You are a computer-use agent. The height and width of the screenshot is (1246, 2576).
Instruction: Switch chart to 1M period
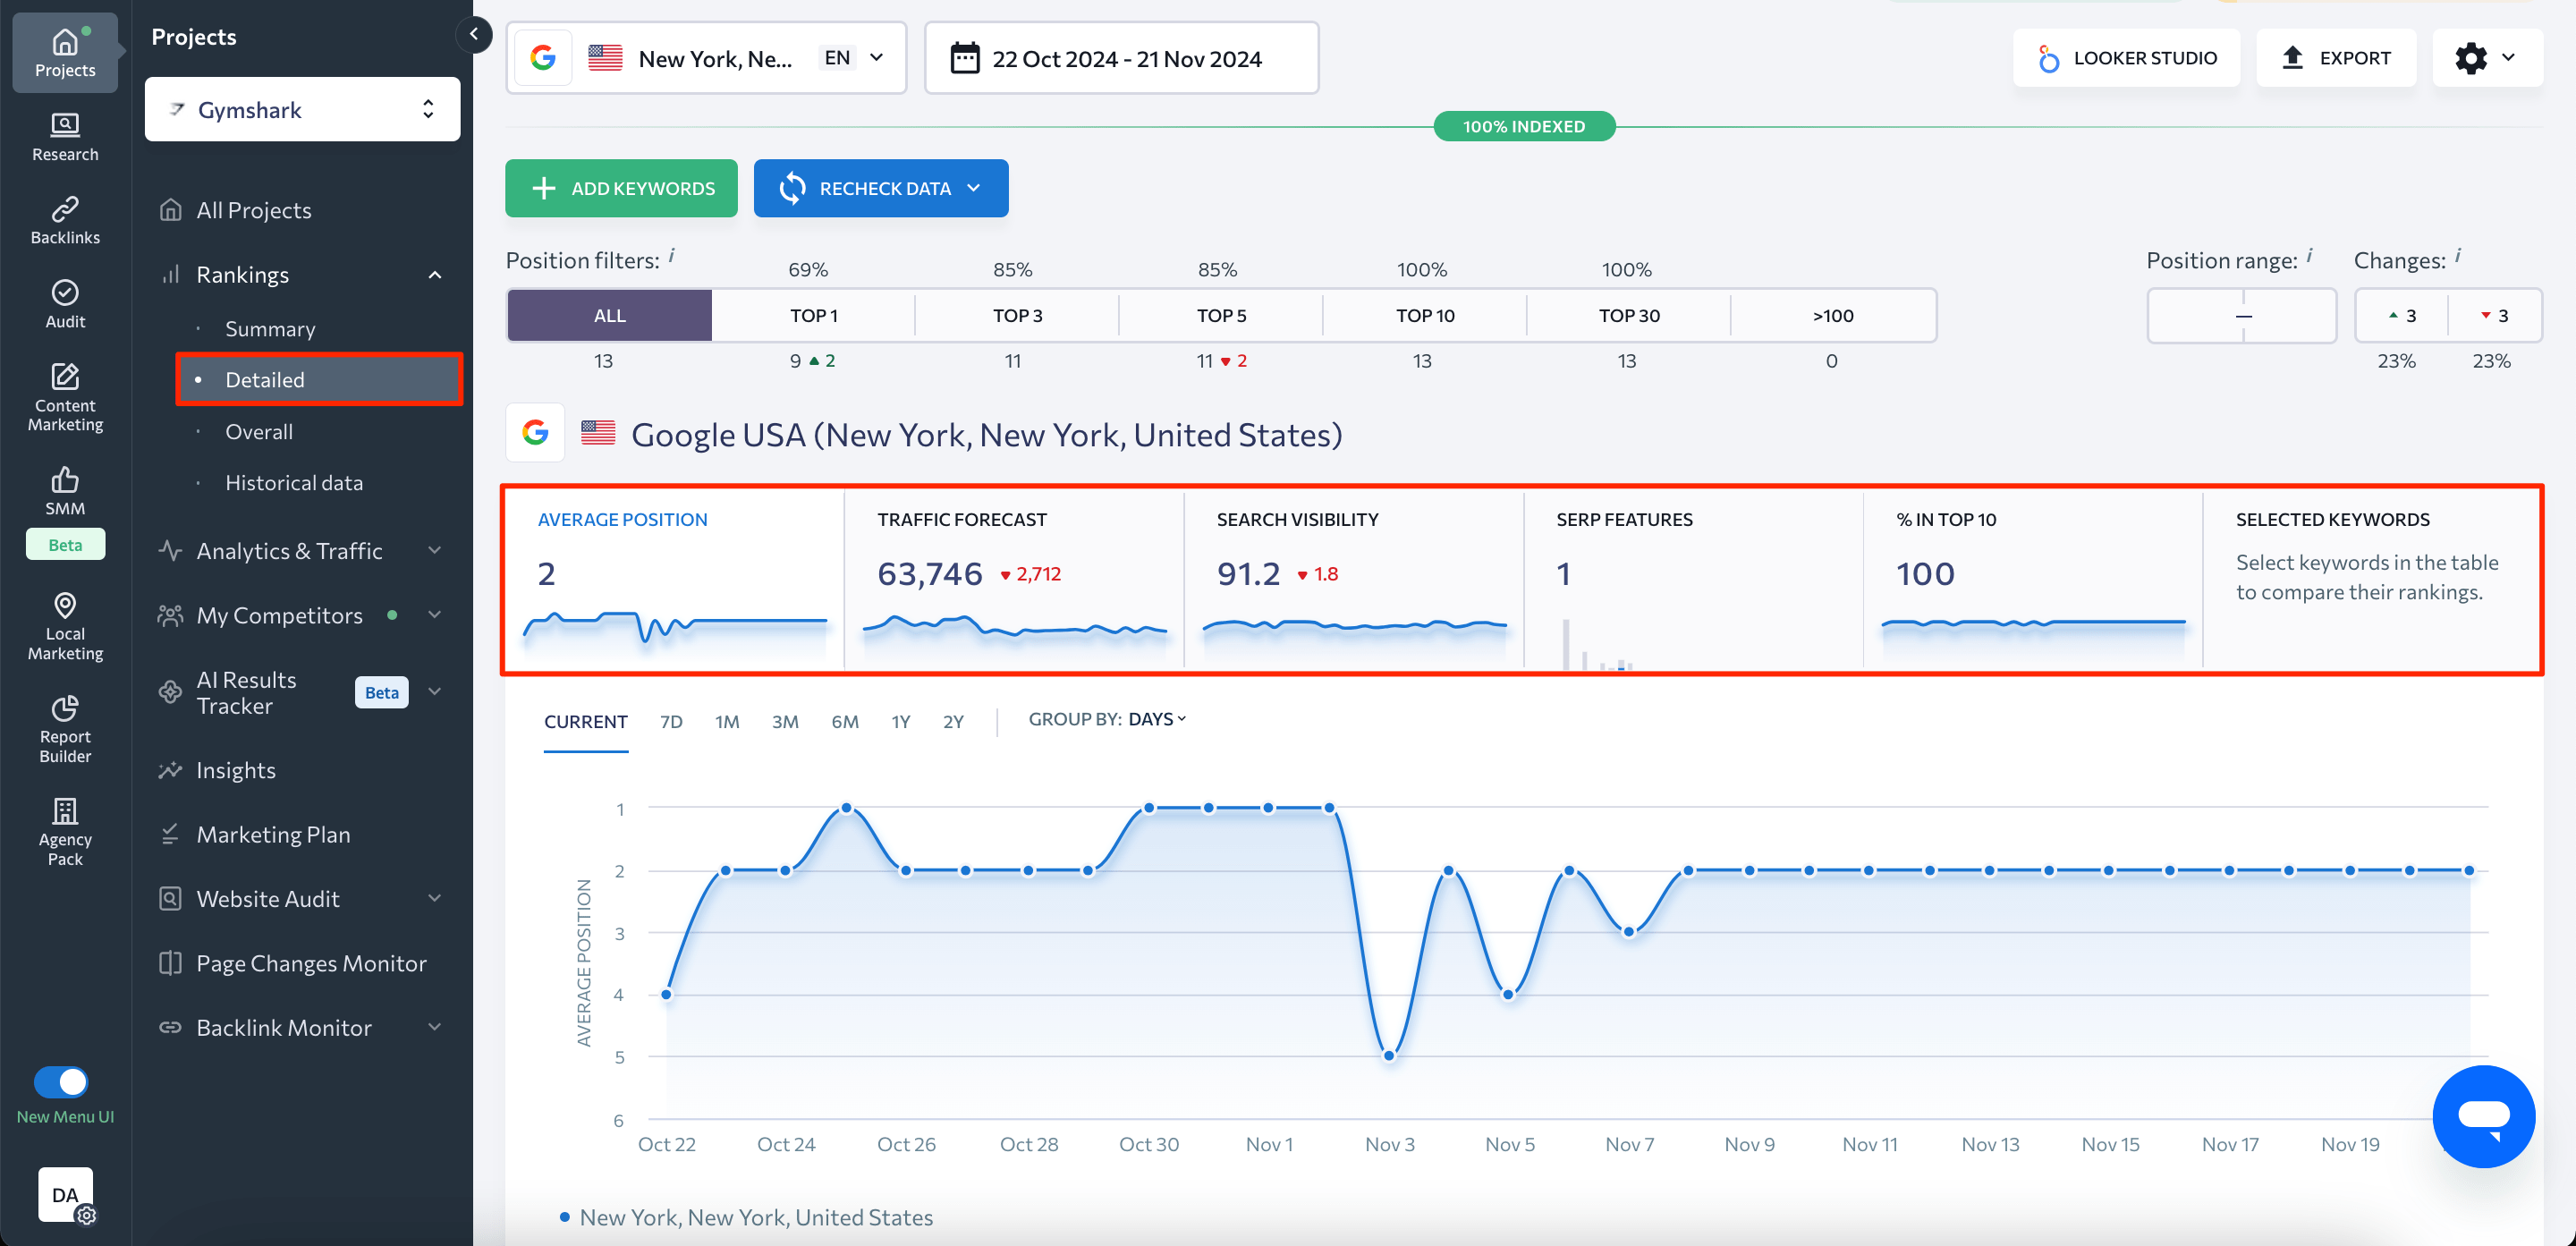pyautogui.click(x=727, y=721)
